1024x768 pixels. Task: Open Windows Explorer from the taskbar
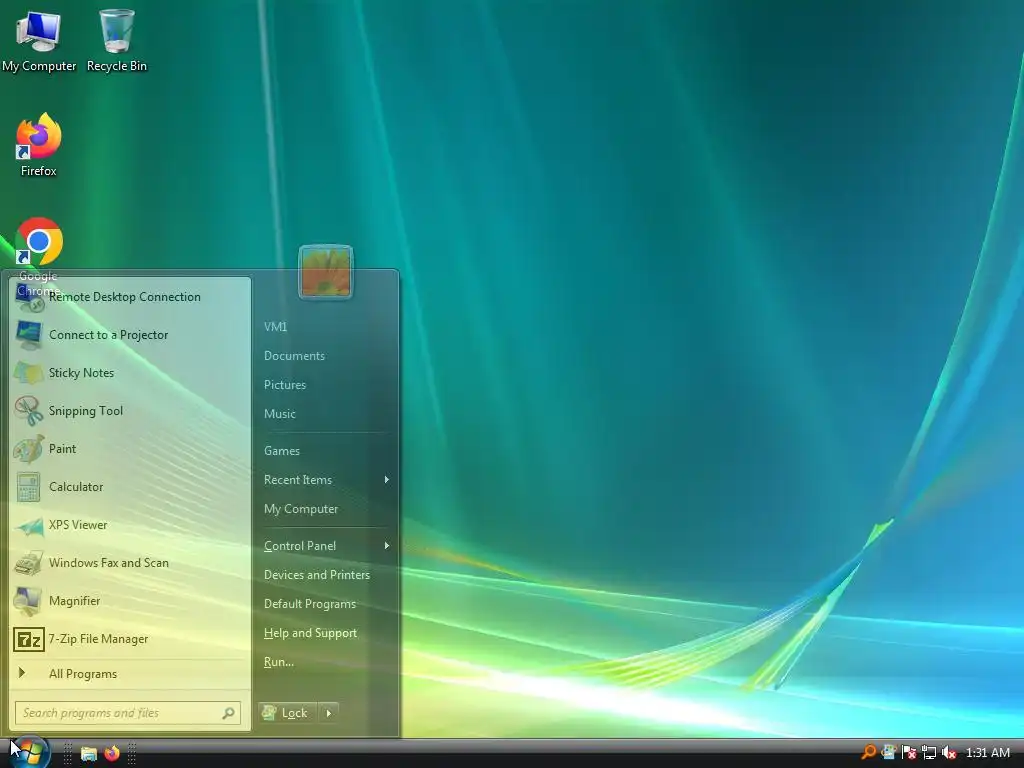click(x=89, y=754)
